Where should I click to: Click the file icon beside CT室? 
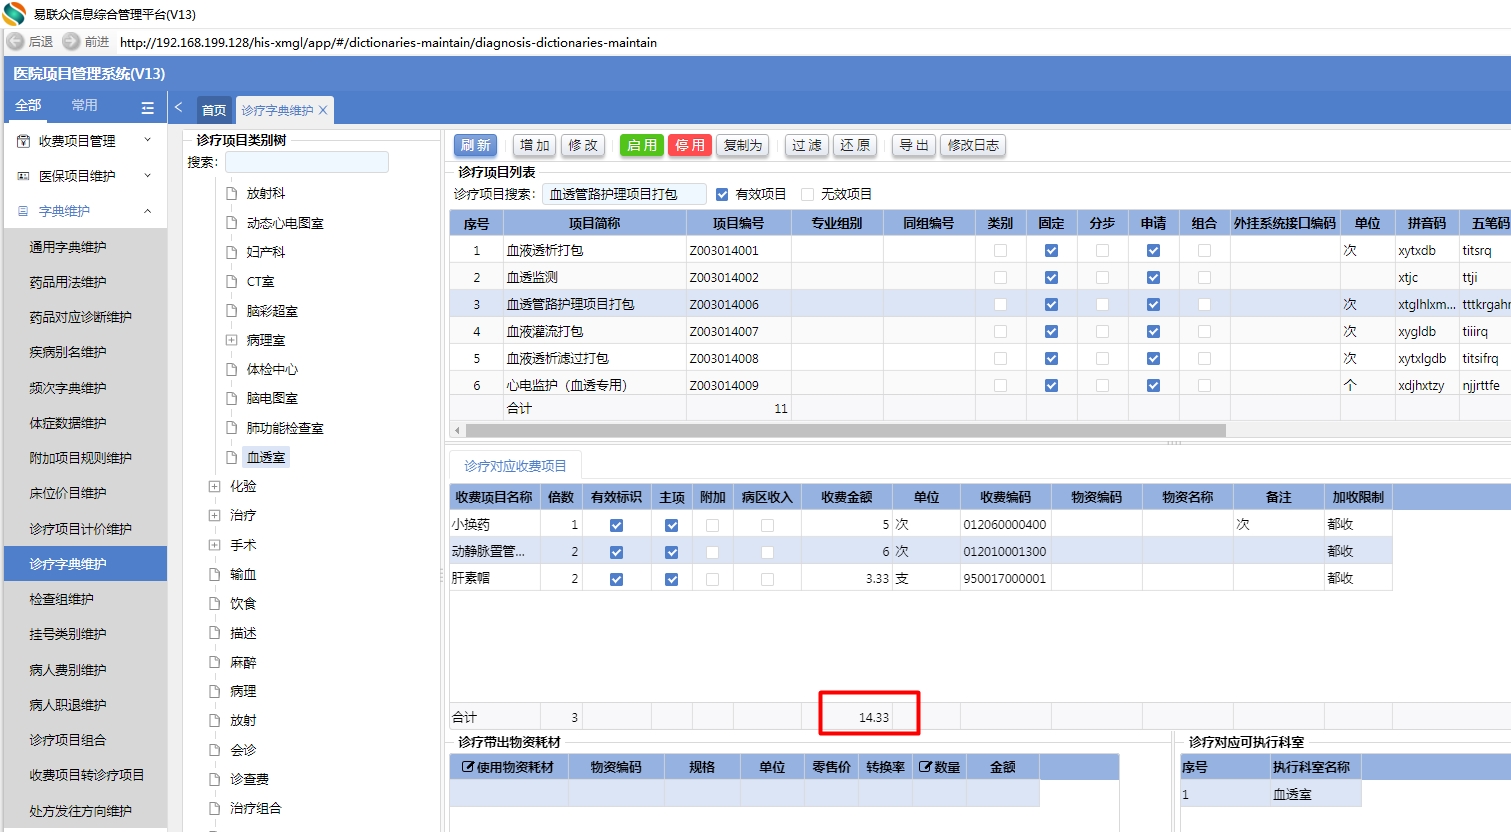click(231, 282)
